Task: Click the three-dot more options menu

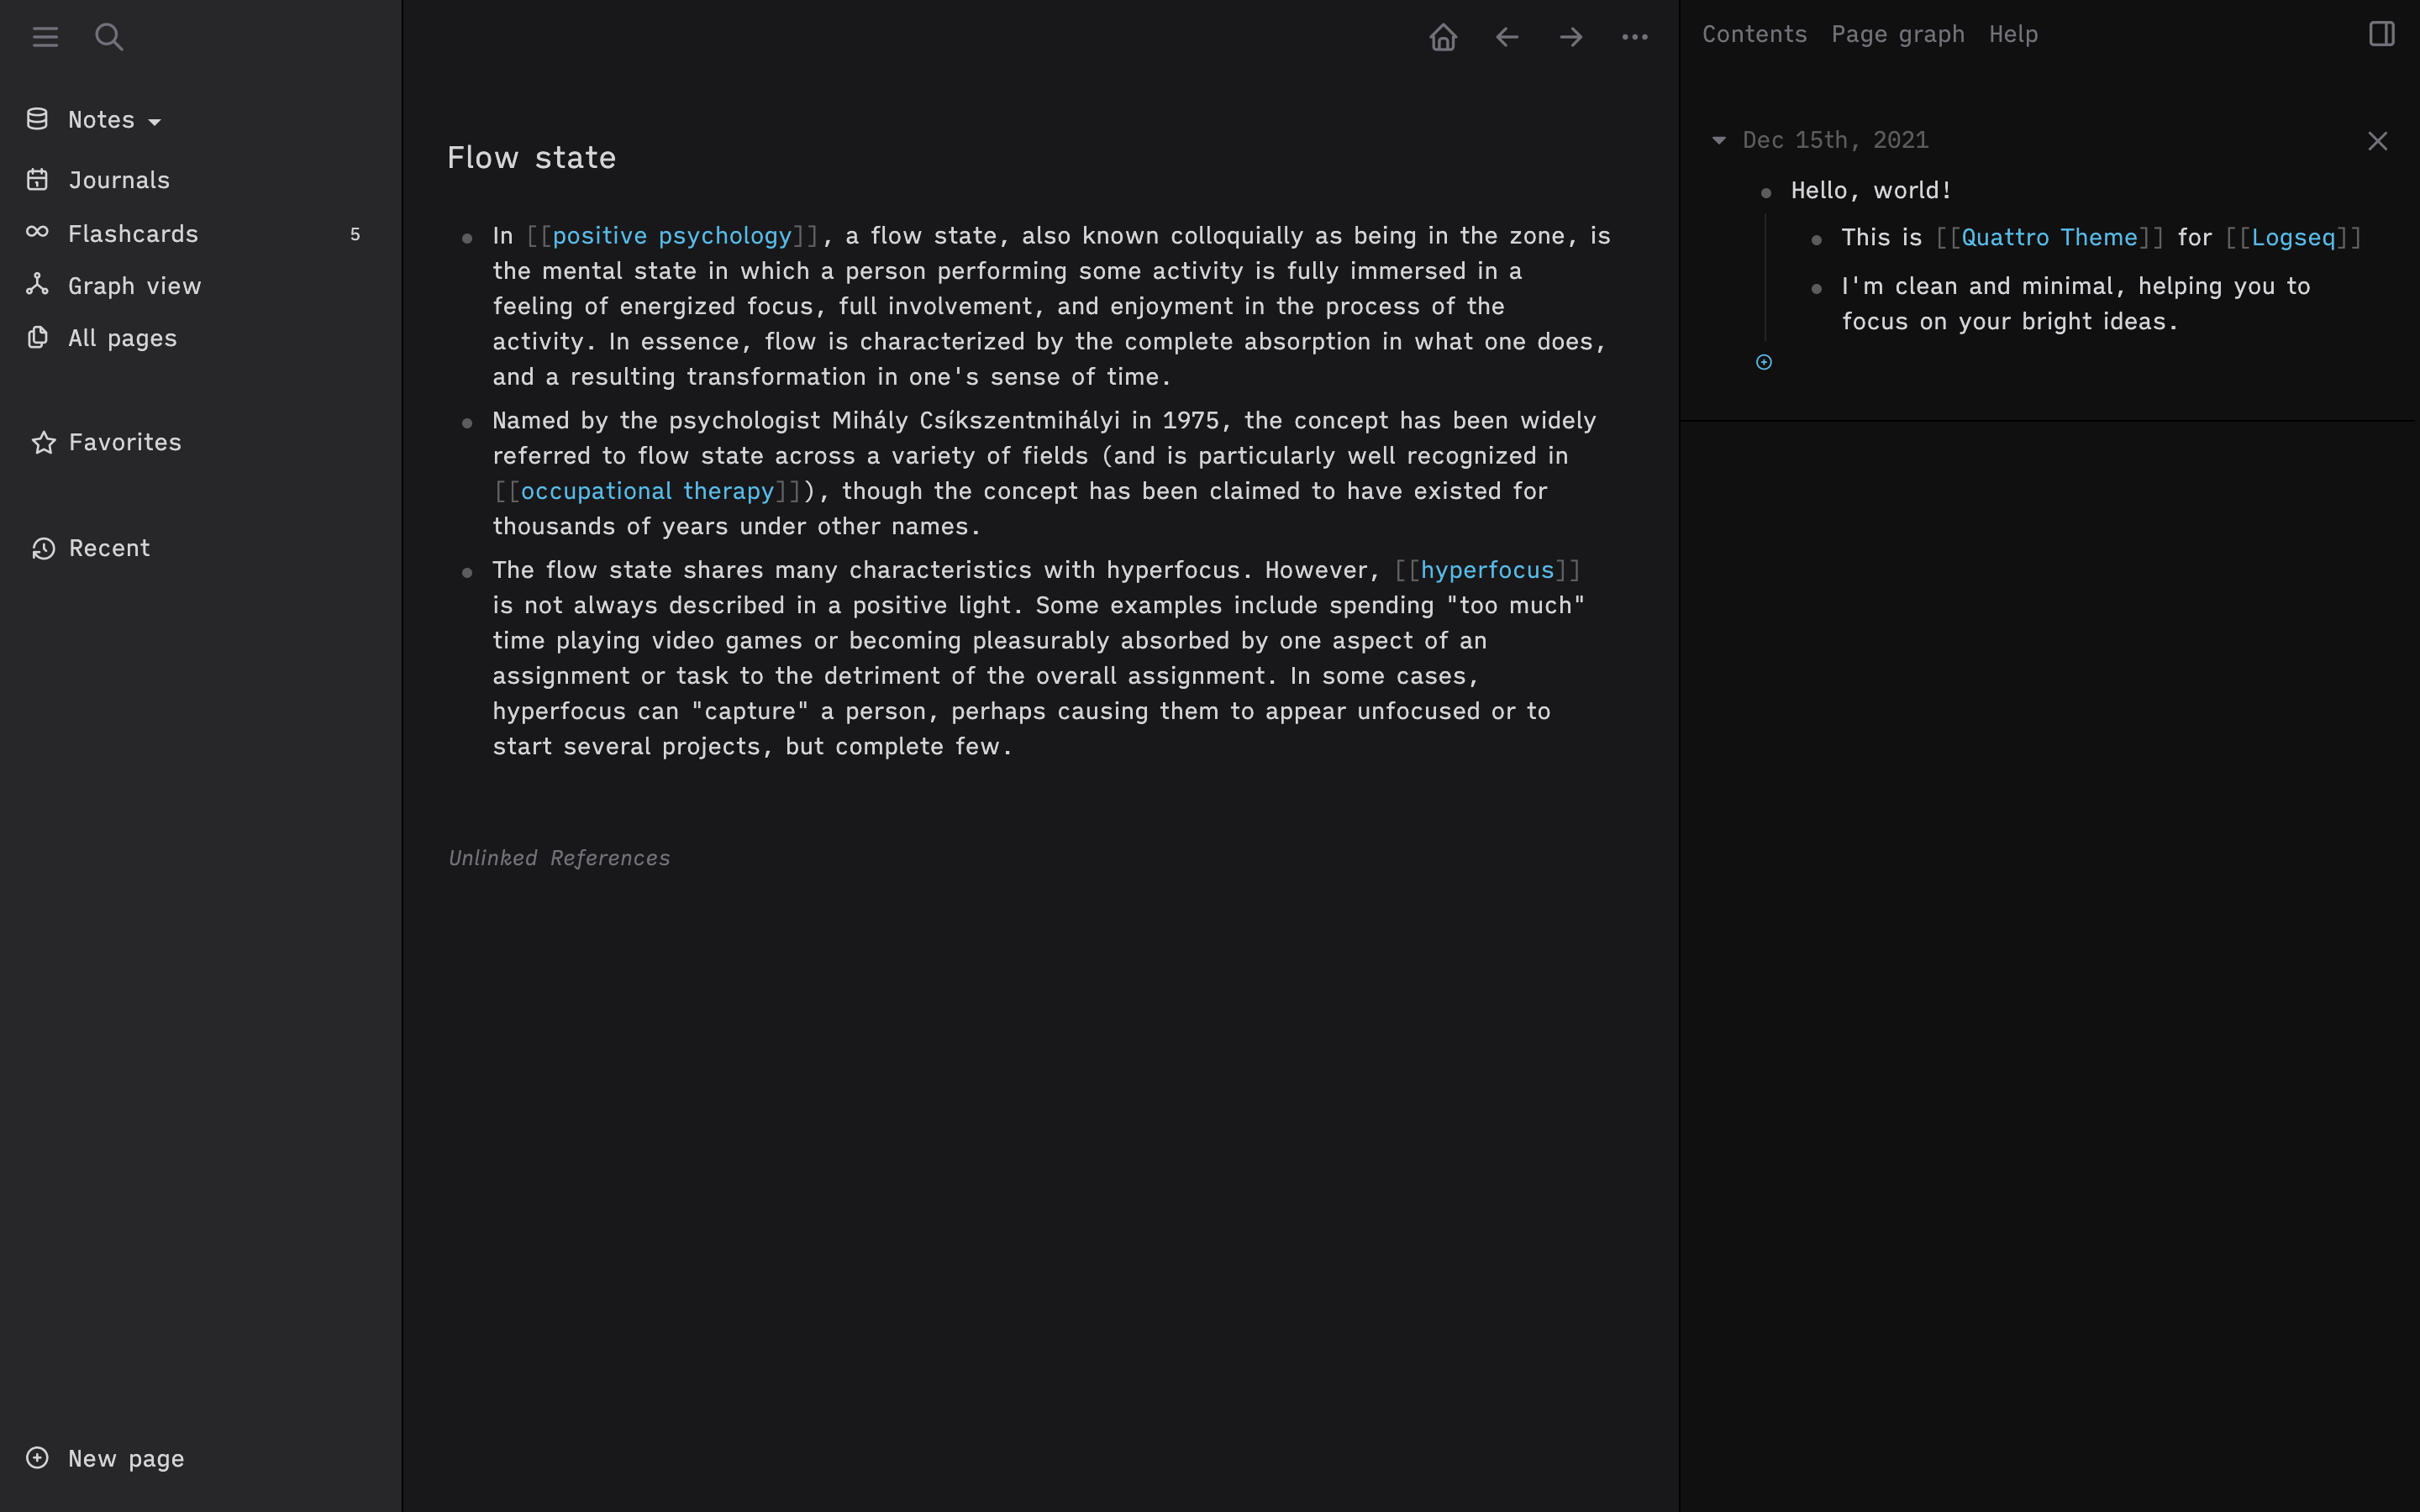Action: 1634,37
